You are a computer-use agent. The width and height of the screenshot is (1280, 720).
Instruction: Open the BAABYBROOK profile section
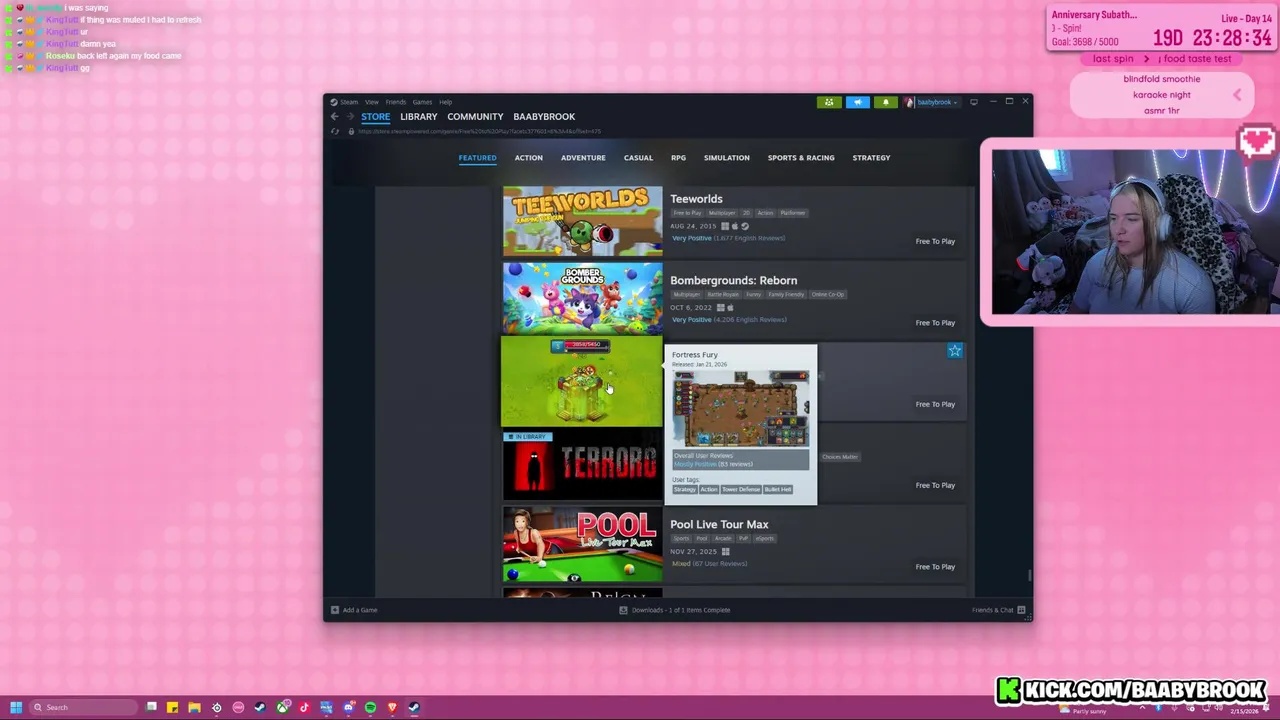pos(544,117)
